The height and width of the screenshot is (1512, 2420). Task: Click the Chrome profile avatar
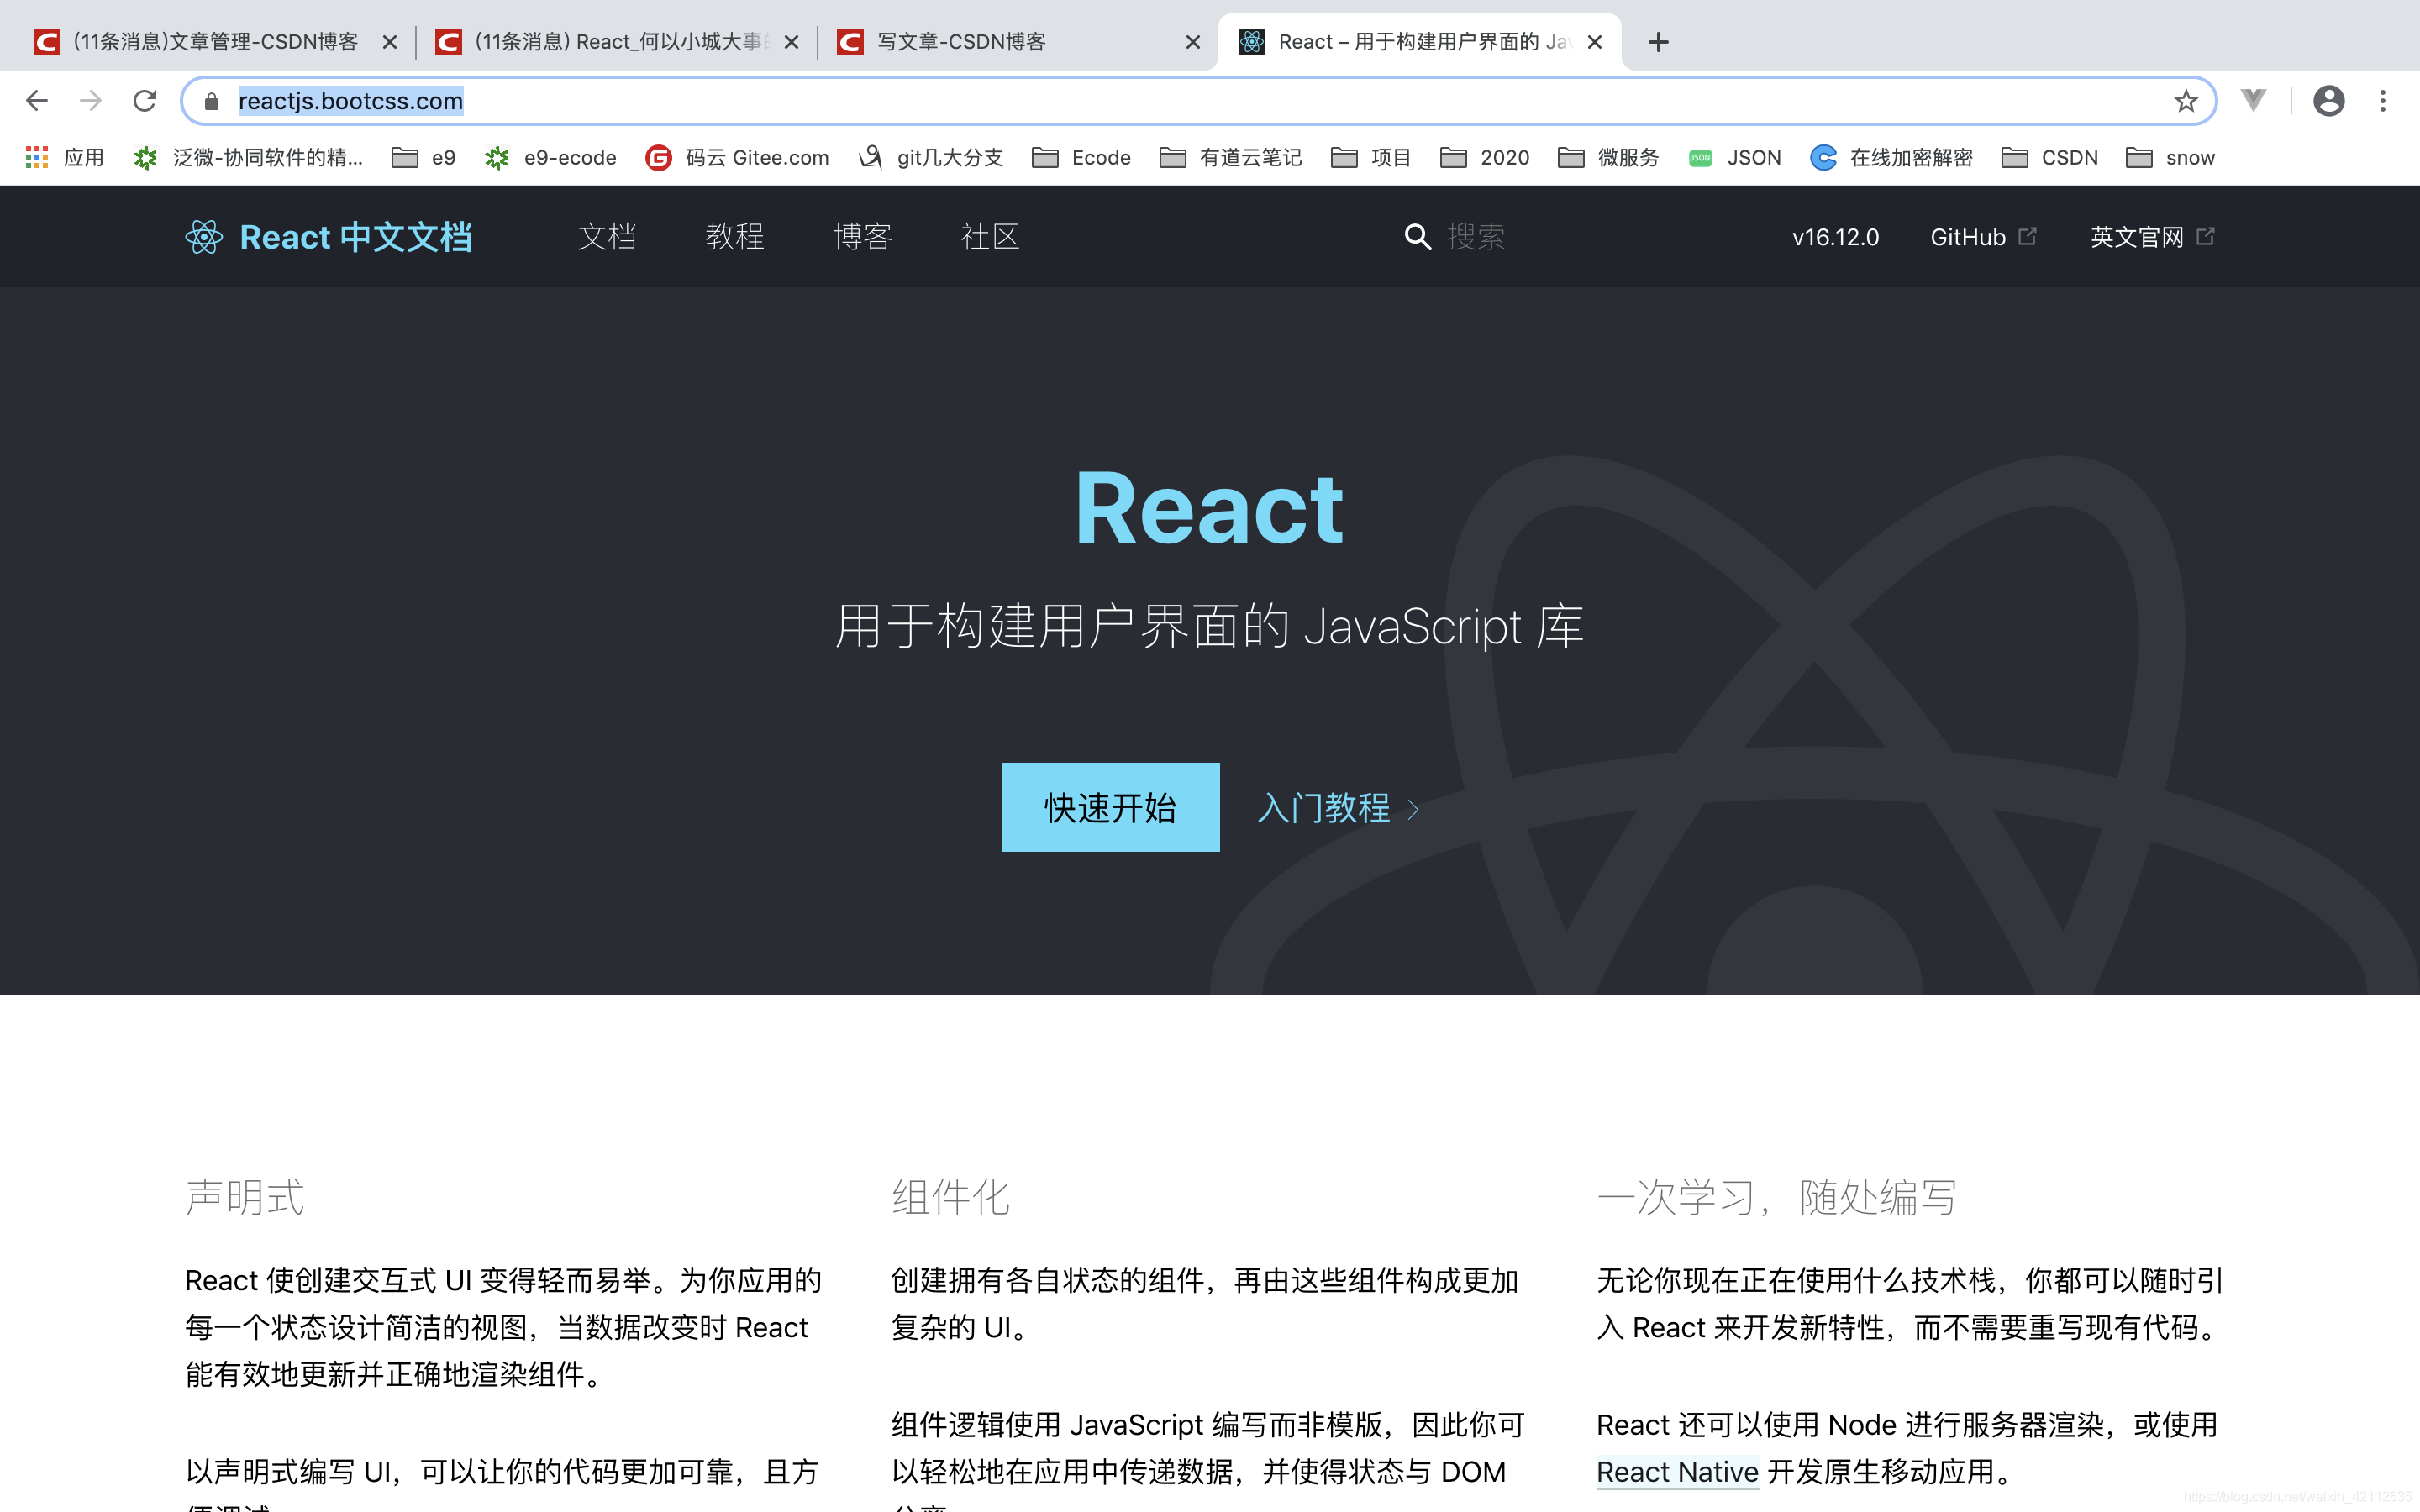point(2329,101)
